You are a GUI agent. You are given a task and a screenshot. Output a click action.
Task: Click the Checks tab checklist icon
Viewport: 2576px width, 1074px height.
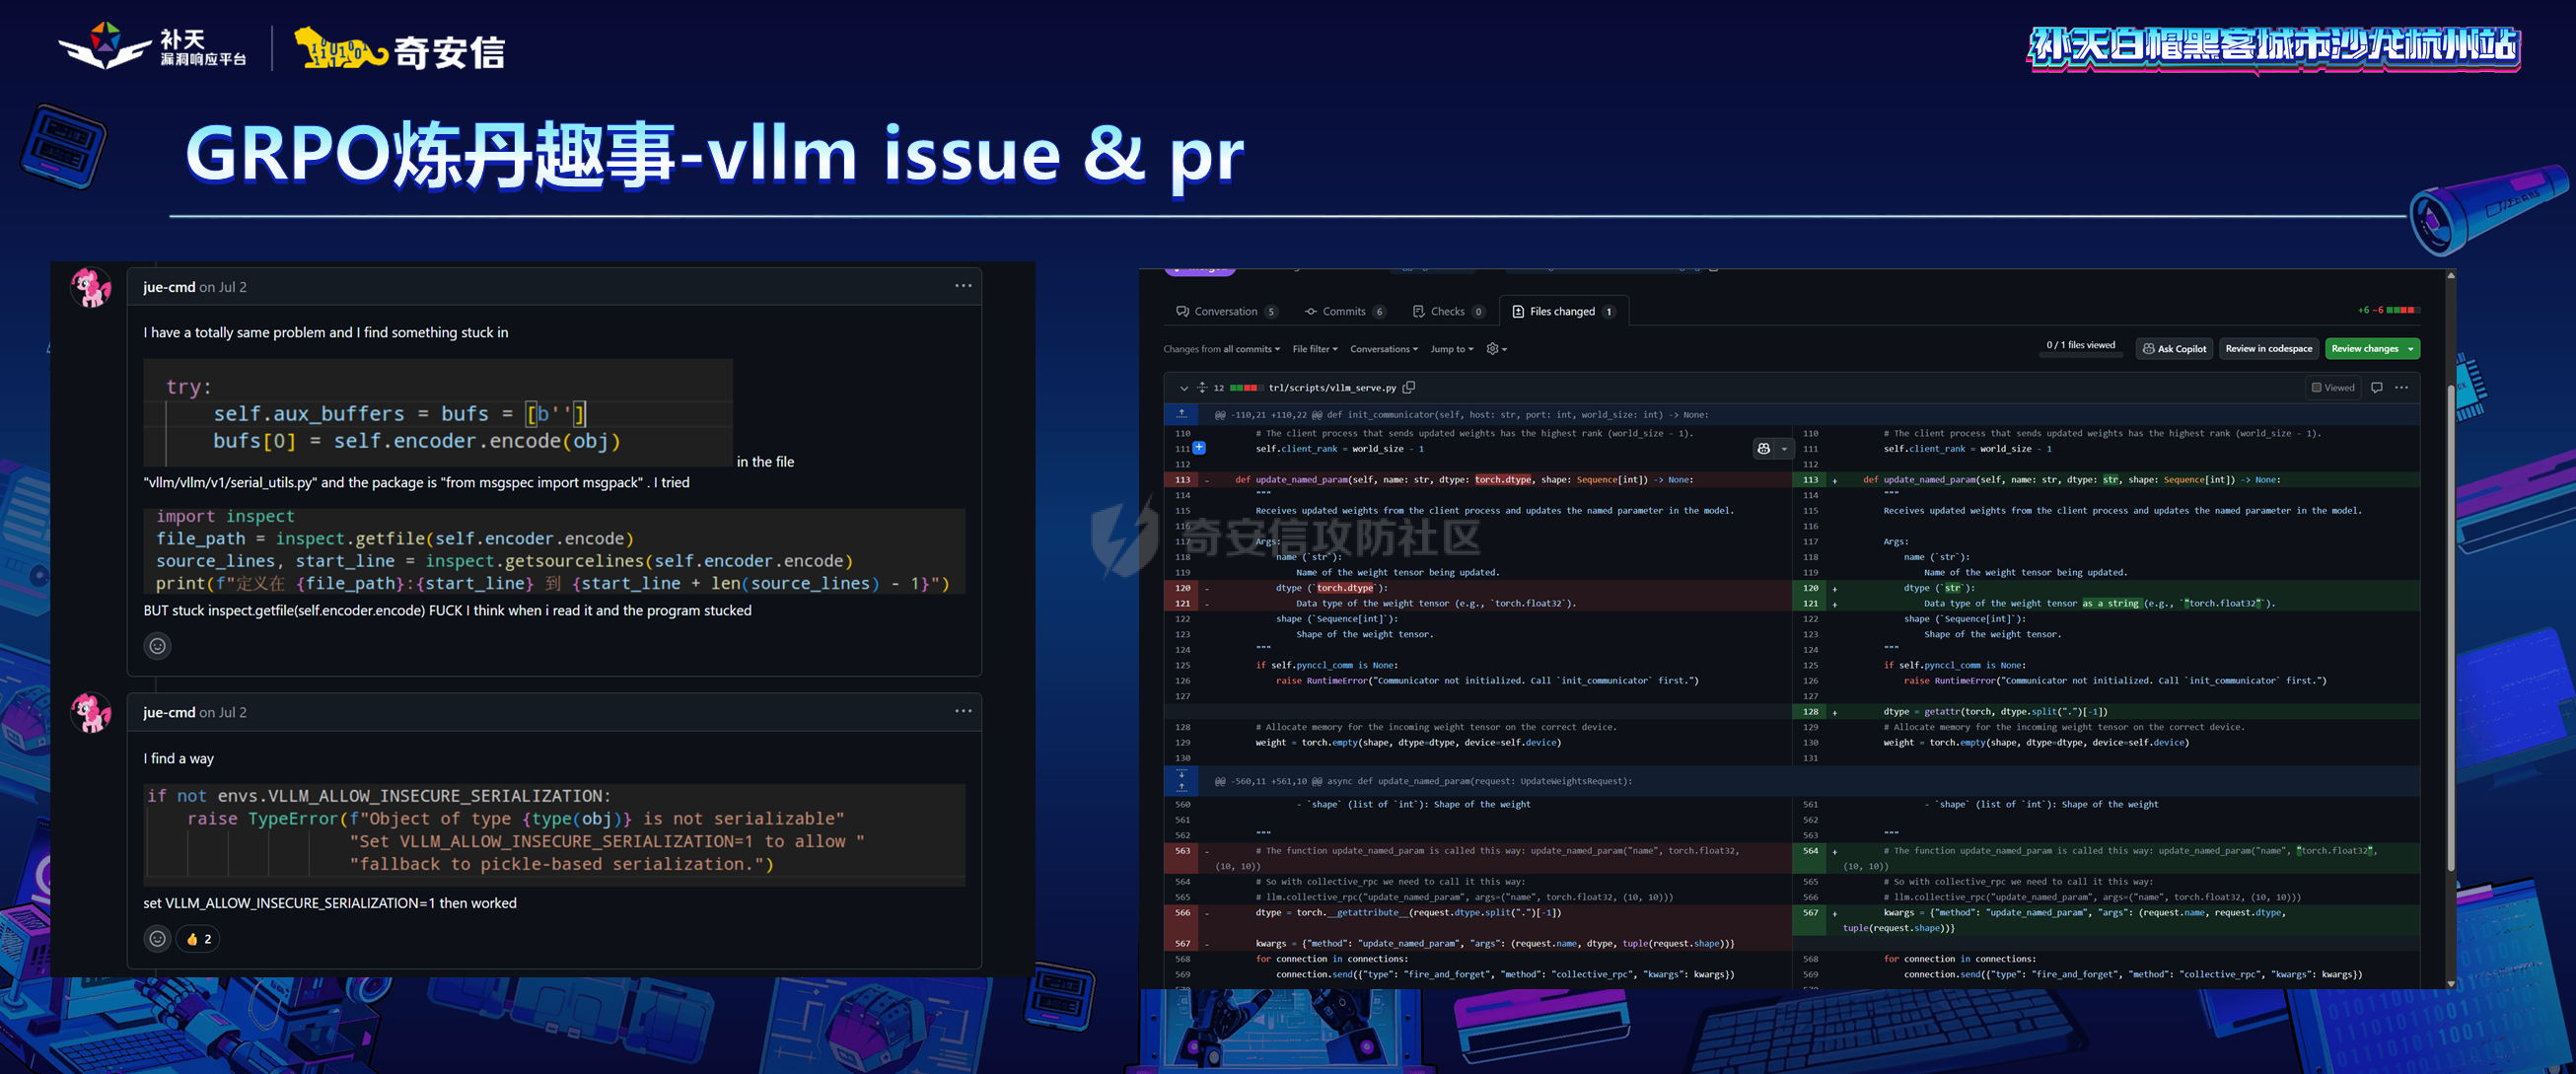(1418, 311)
